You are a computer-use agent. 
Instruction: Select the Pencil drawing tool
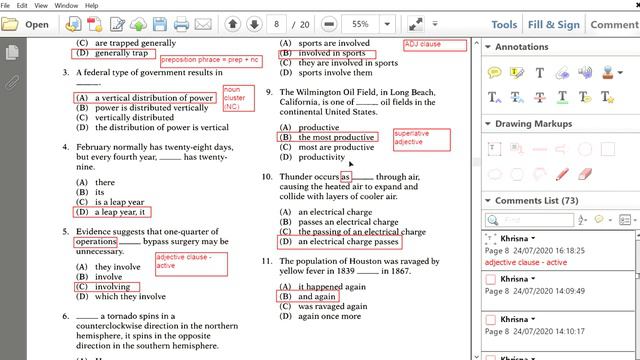click(562, 174)
